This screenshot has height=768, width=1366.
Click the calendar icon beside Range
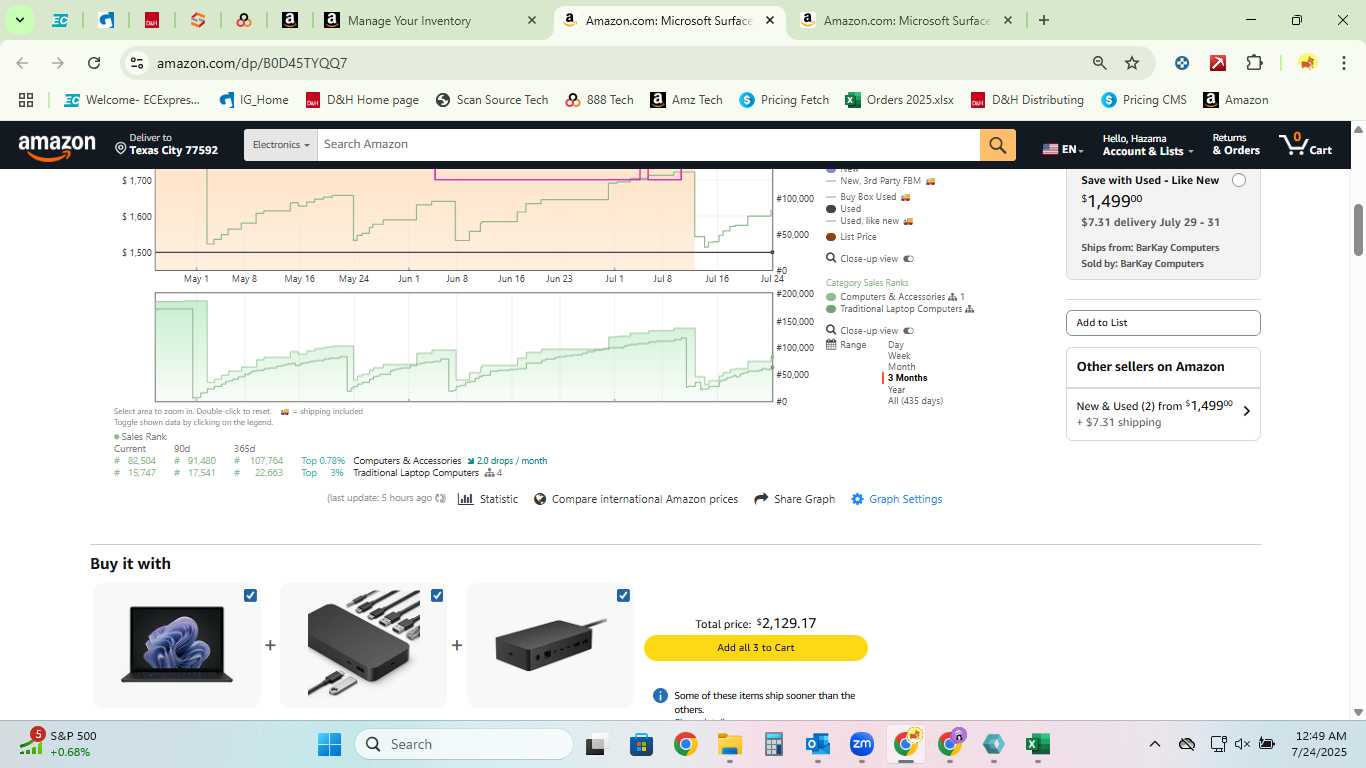(831, 345)
